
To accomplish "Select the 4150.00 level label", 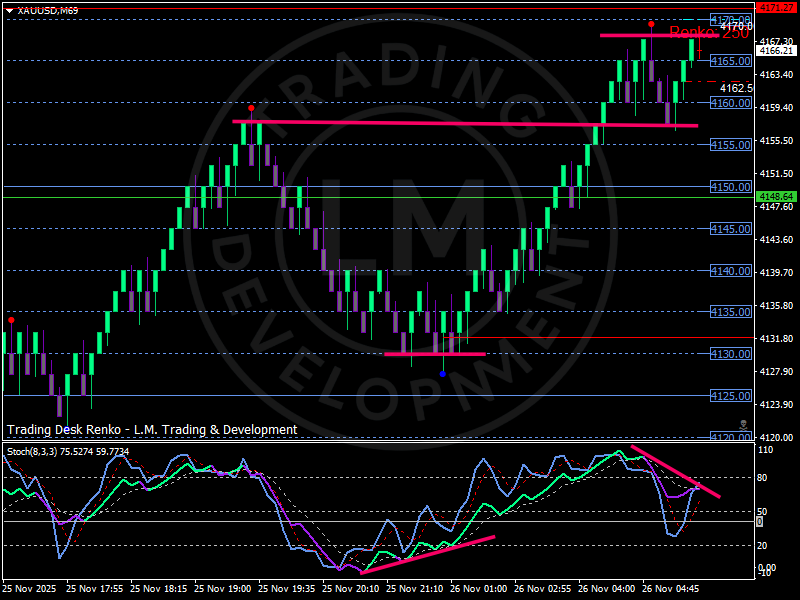I will pyautogui.click(x=731, y=187).
